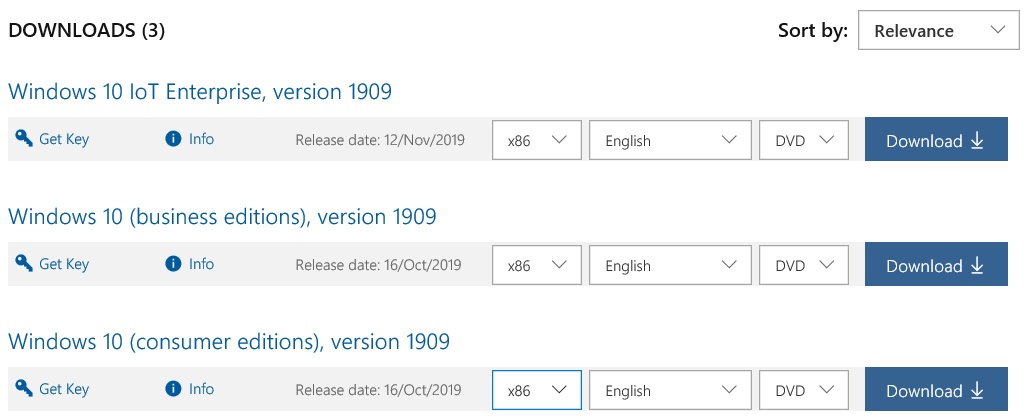Click info icon for consumer editions row
1027x419 pixels.
point(173,389)
